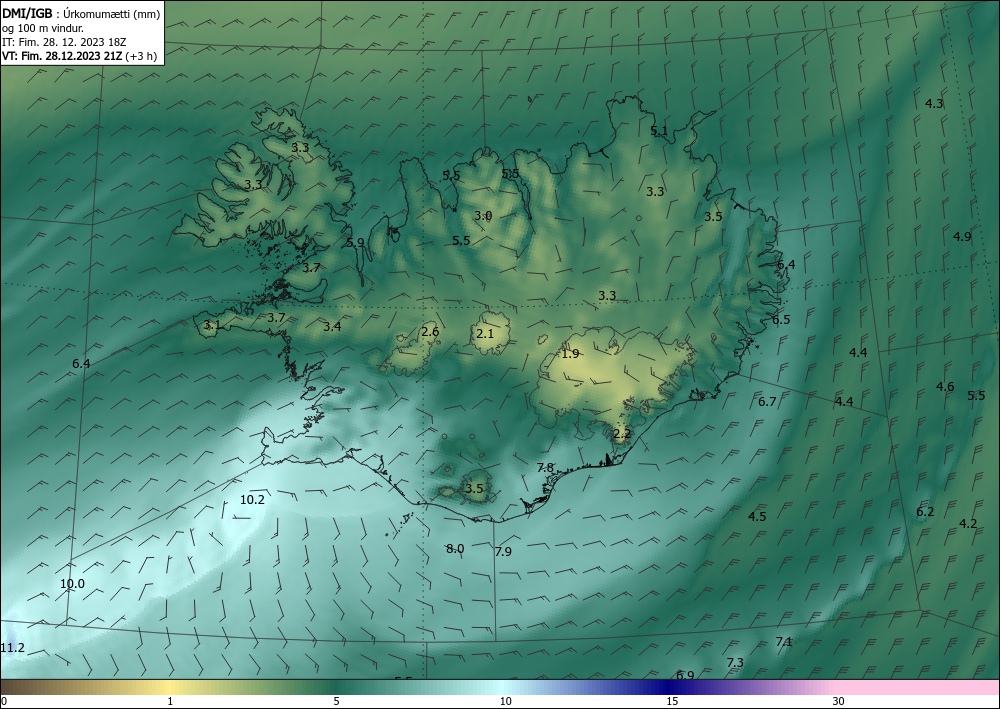Viewport: 1000px width, 709px height.
Task: Select the 'VT: Fim. 28.12.2023 21Z (+3 h)' line
Action: pos(79,56)
